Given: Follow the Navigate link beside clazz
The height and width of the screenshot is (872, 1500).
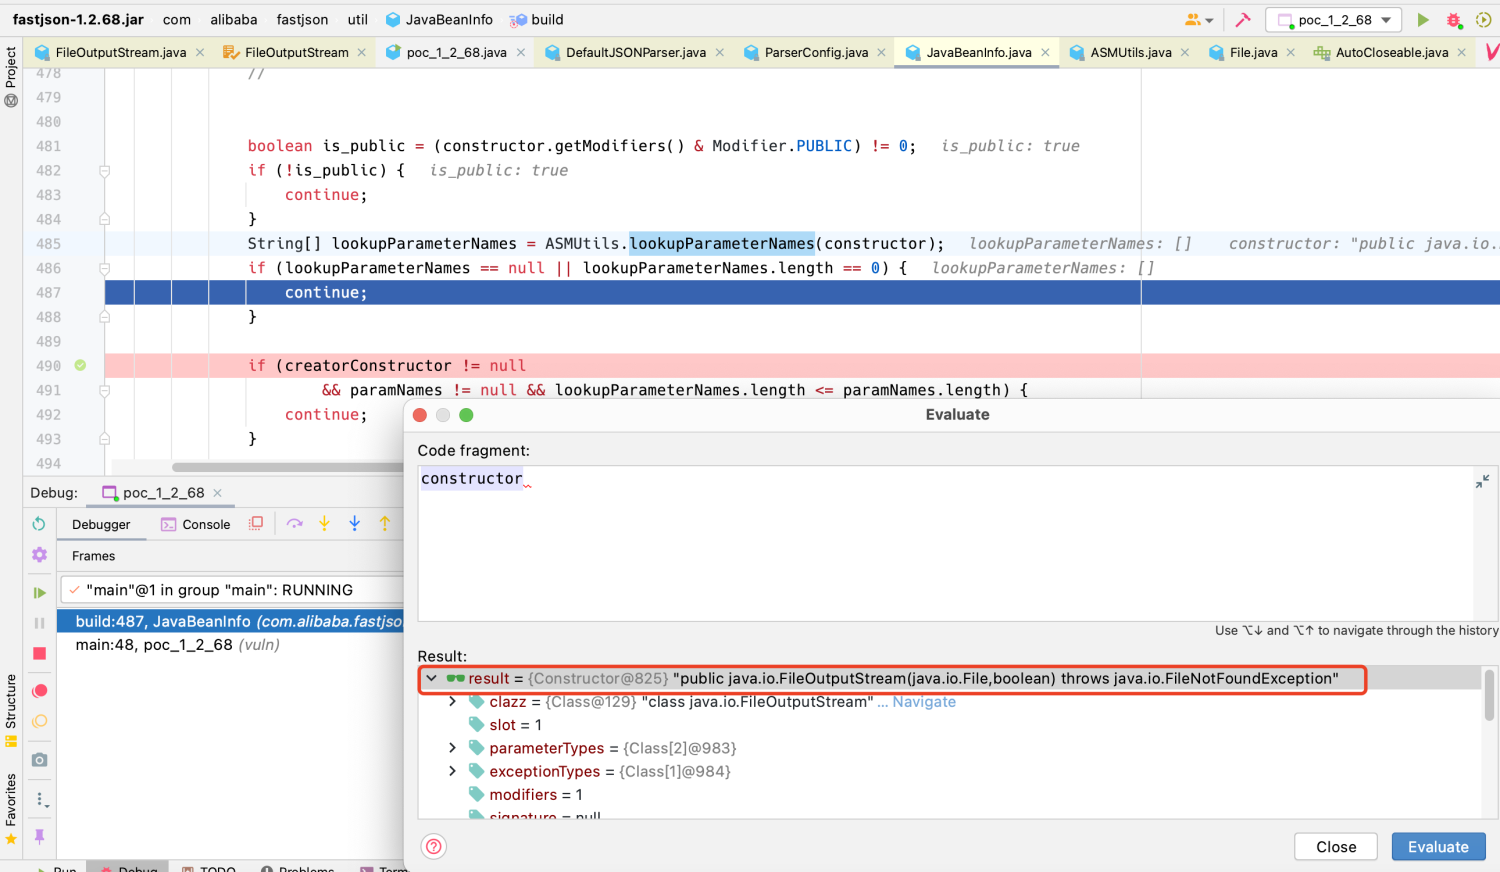Looking at the screenshot, I should (924, 702).
